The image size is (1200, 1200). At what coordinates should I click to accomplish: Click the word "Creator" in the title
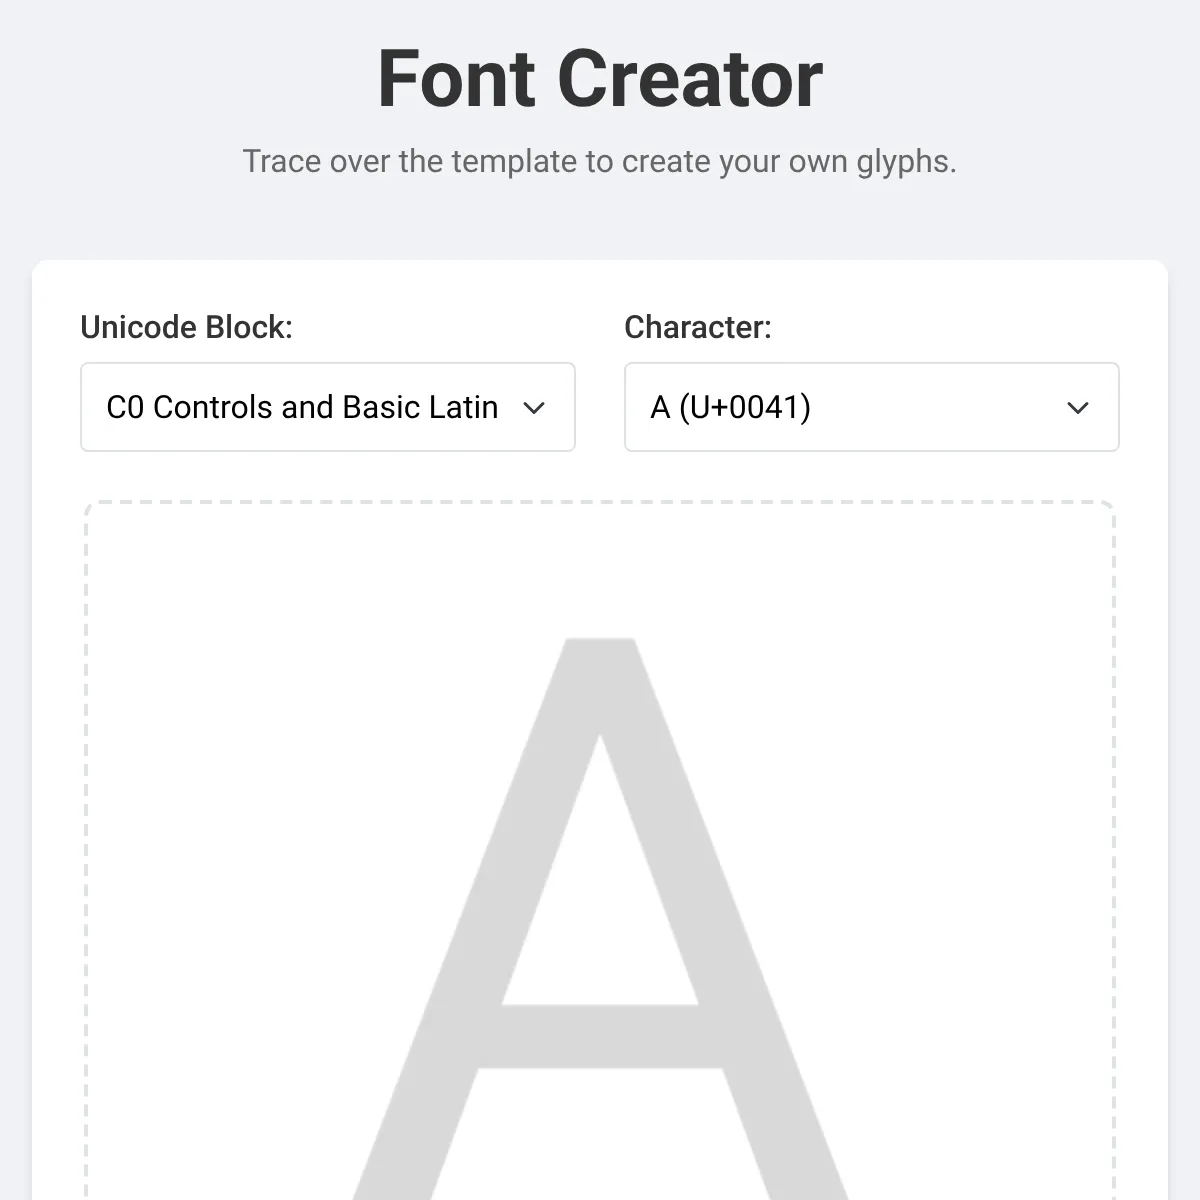click(x=690, y=79)
